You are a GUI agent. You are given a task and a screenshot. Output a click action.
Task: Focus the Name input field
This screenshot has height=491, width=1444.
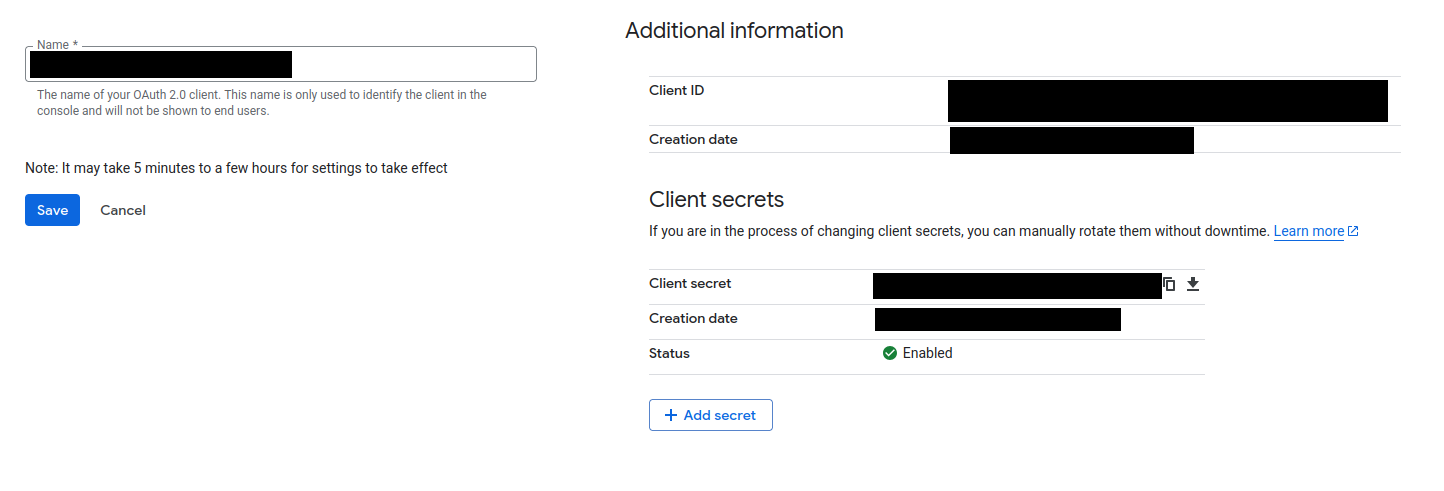point(281,64)
